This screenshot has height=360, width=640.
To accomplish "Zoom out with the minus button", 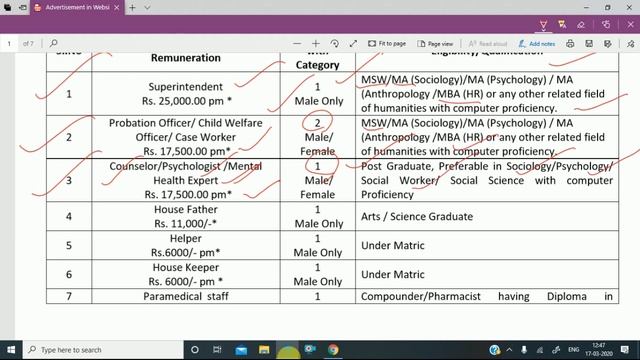I will [x=297, y=44].
